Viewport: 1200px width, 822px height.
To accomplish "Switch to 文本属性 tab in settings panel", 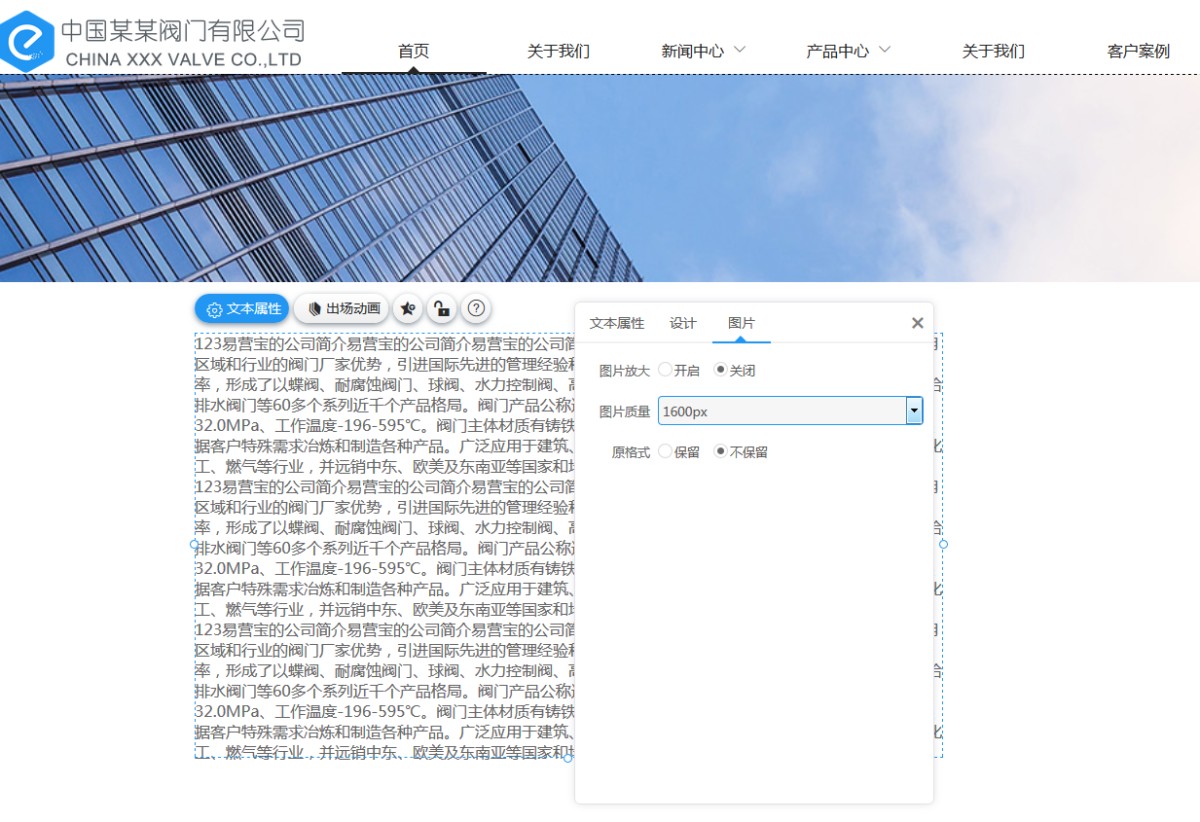I will coord(617,323).
